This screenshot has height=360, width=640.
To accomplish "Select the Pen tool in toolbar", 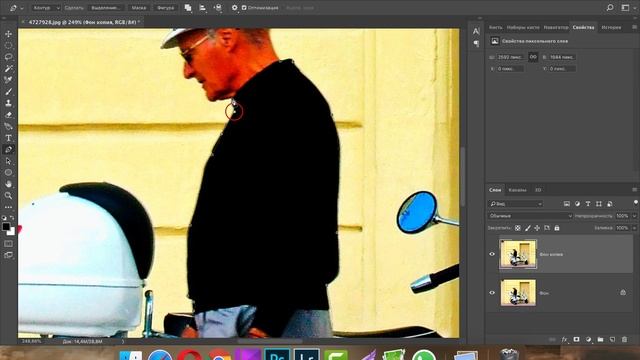I will (x=8, y=149).
